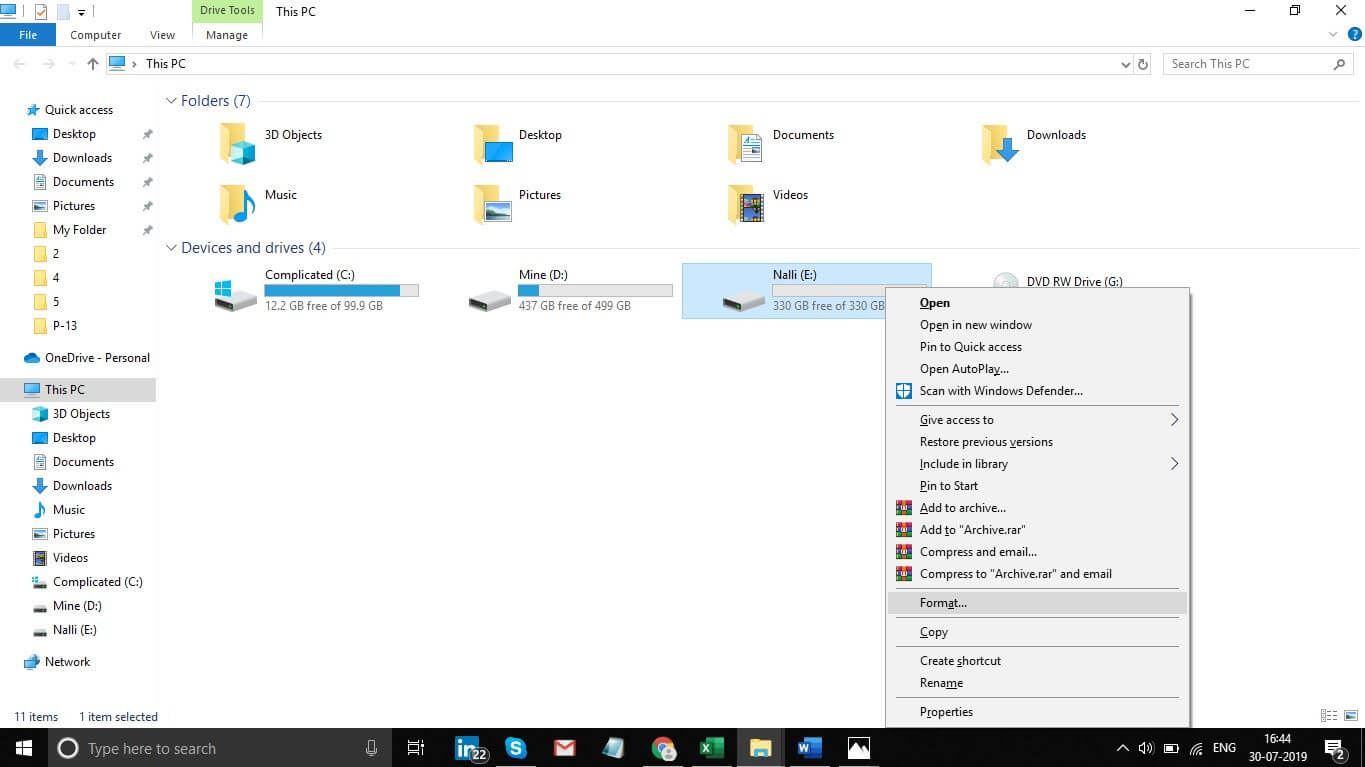Click the Refresh button beside address bar
The height and width of the screenshot is (767, 1365).
[x=1143, y=63]
